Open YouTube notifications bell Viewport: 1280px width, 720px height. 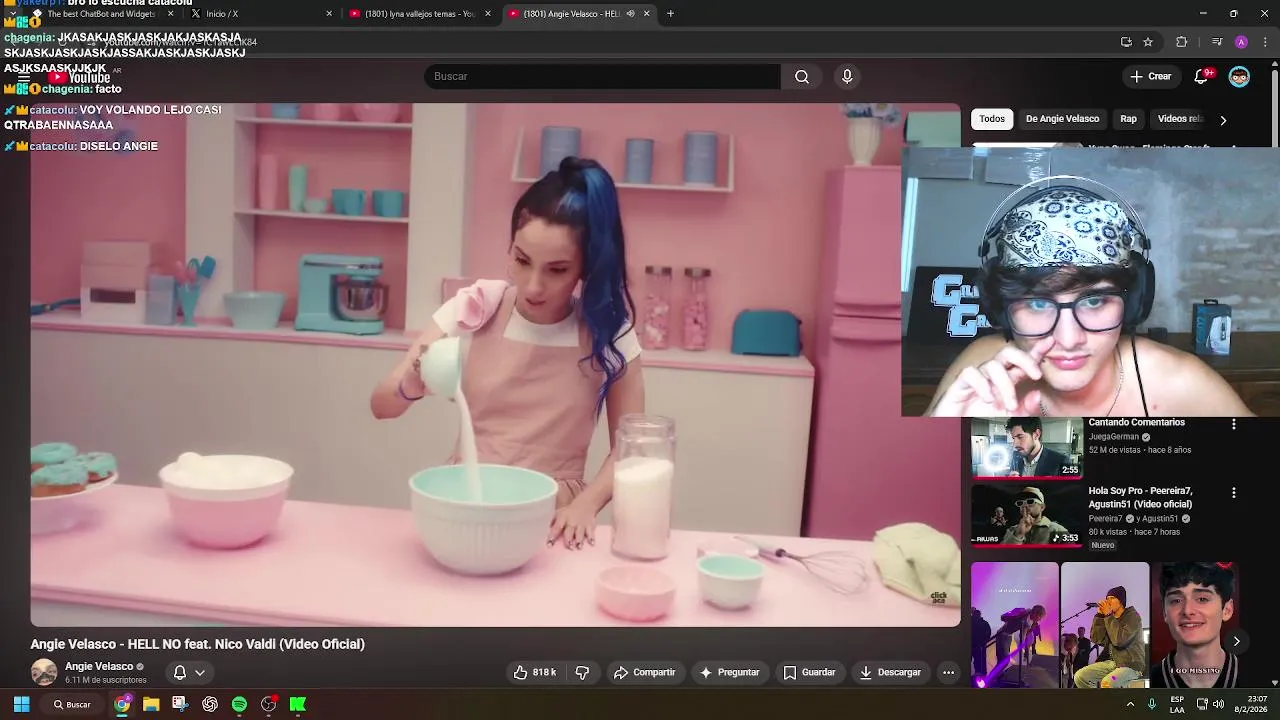[1202, 77]
